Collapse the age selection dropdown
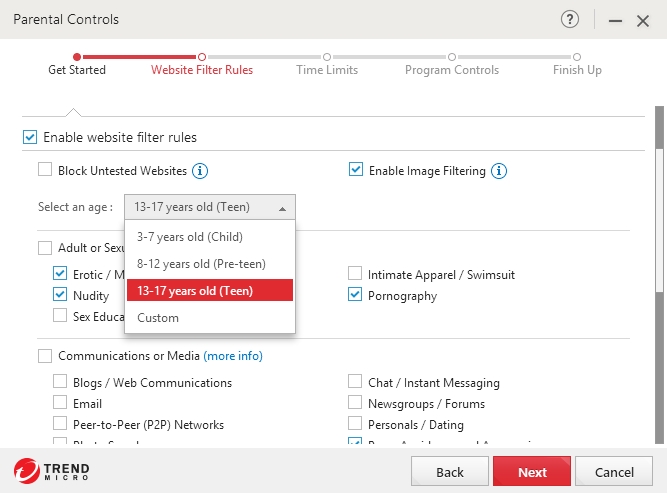The image size is (667, 493). (x=210, y=207)
